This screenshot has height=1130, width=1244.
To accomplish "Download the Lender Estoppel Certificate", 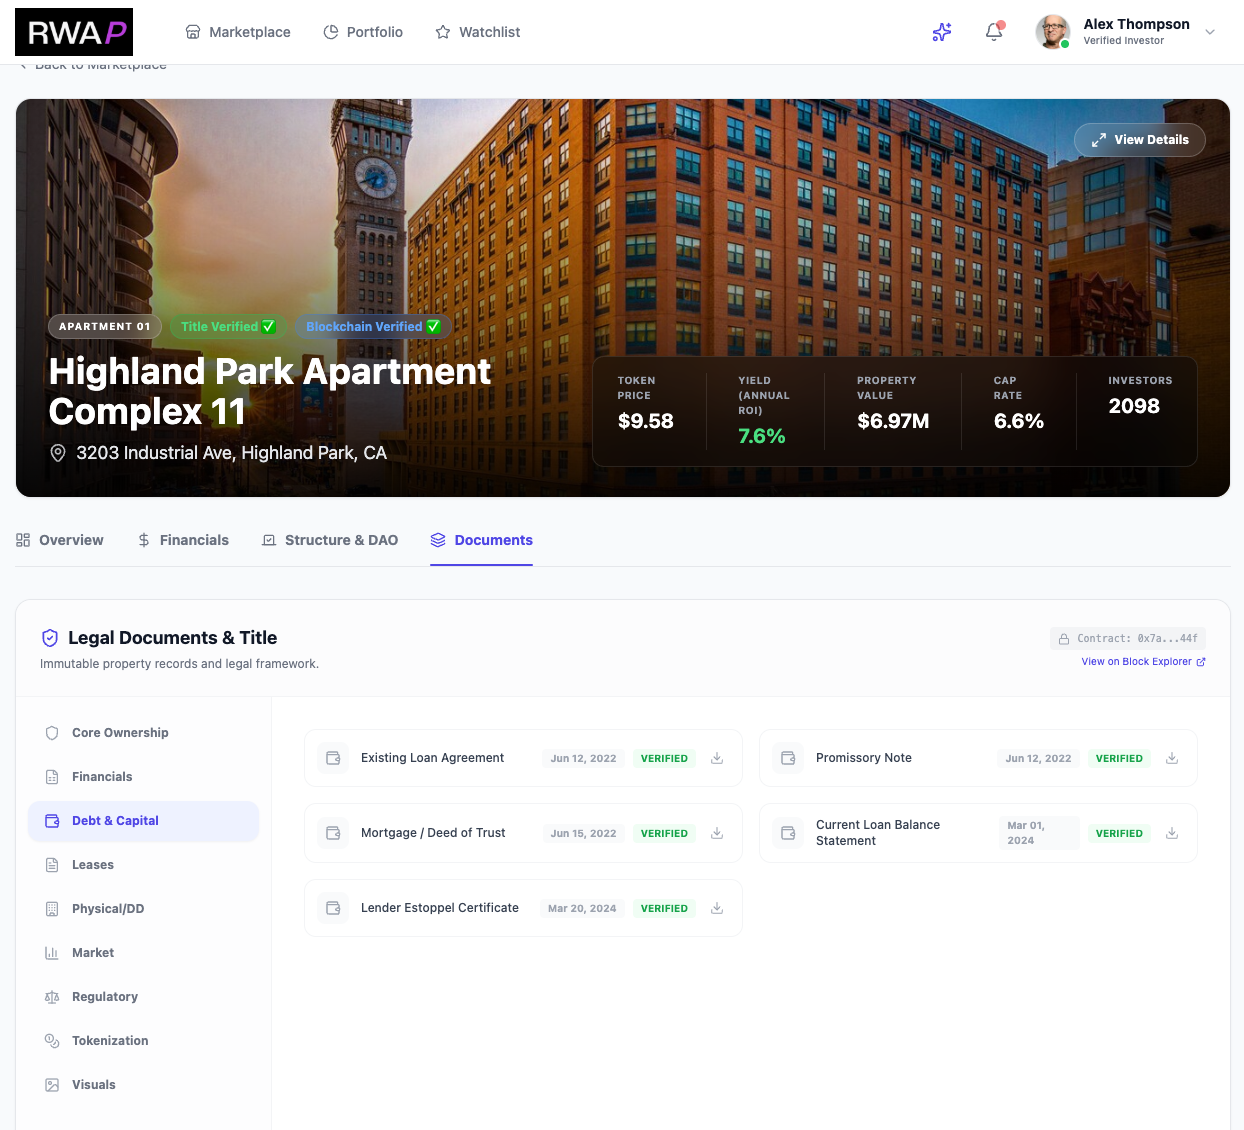I will 717,908.
